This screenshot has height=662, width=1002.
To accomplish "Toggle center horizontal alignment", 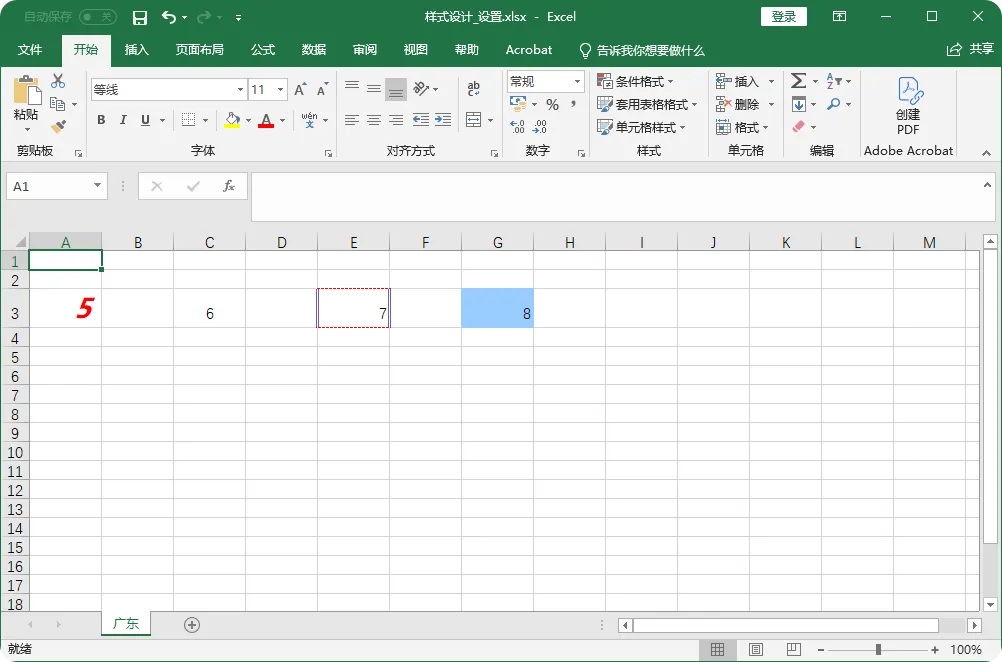I will (374, 119).
